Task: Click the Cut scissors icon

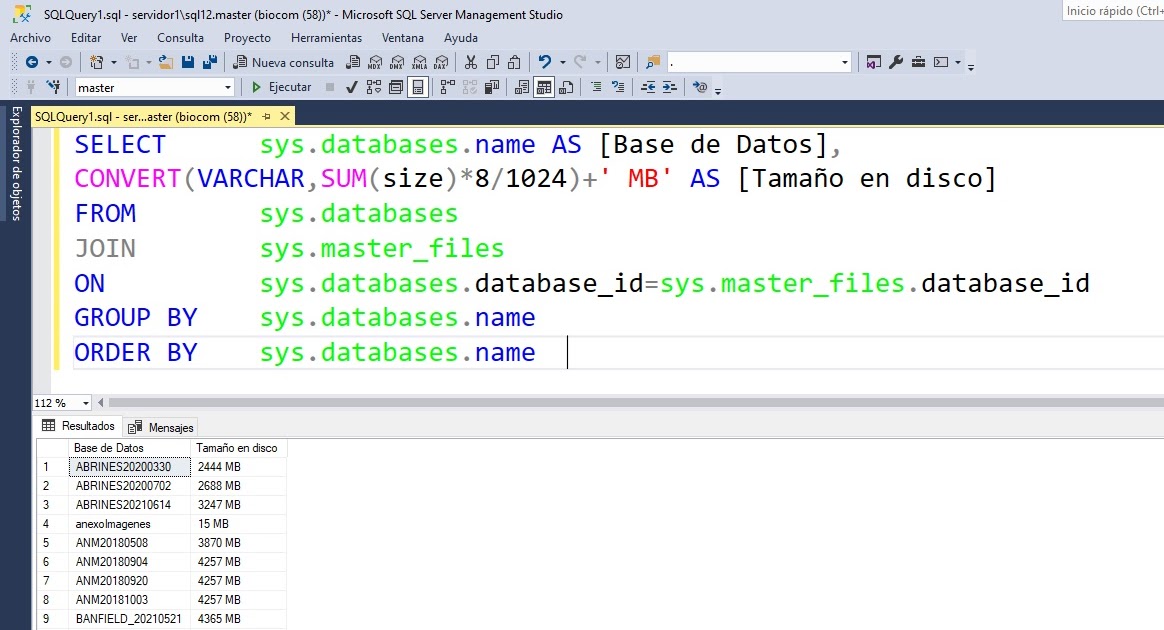Action: click(470, 62)
